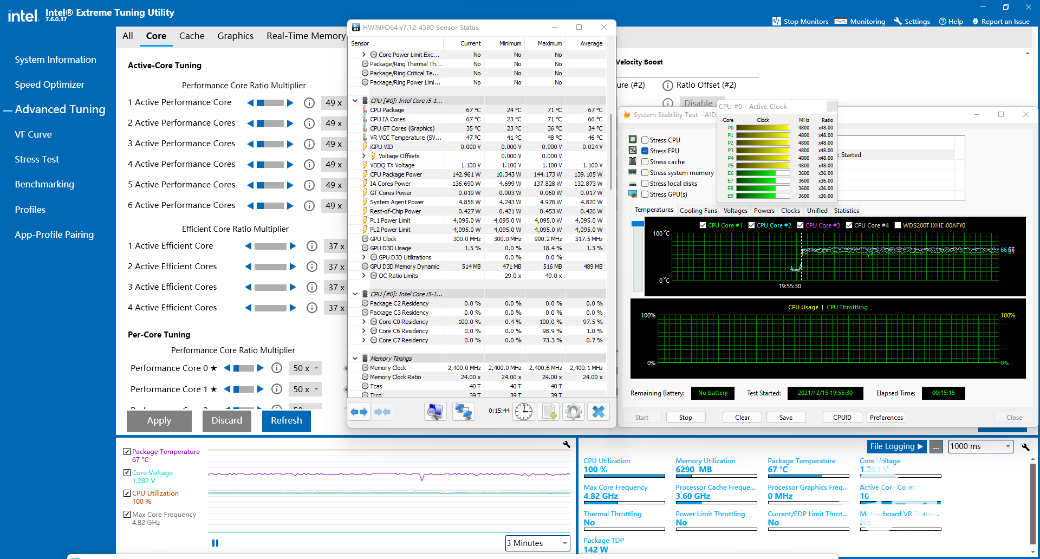Screen dimensions: 1040x559
Task: Show info for 1 Active Efficient Core
Action: [x=312, y=246]
